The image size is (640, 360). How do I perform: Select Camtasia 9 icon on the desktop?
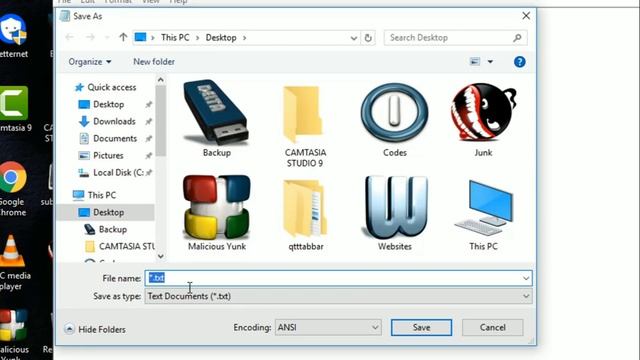tap(14, 109)
